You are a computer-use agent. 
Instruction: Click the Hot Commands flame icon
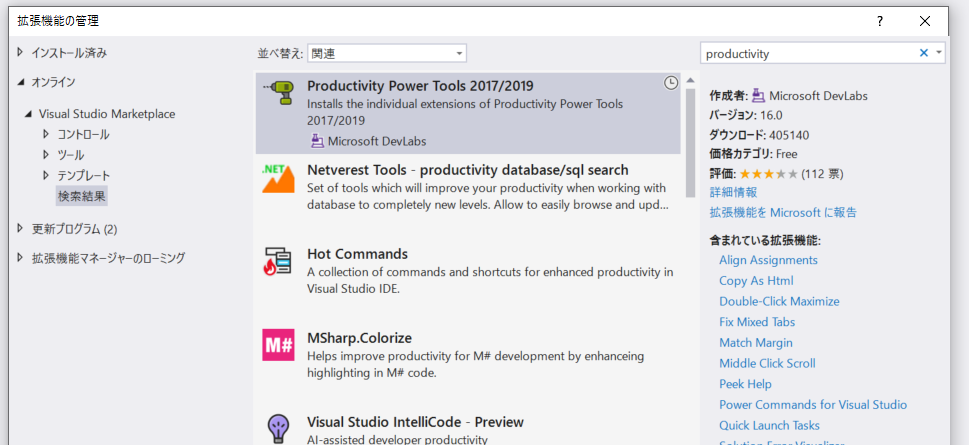coord(277,262)
